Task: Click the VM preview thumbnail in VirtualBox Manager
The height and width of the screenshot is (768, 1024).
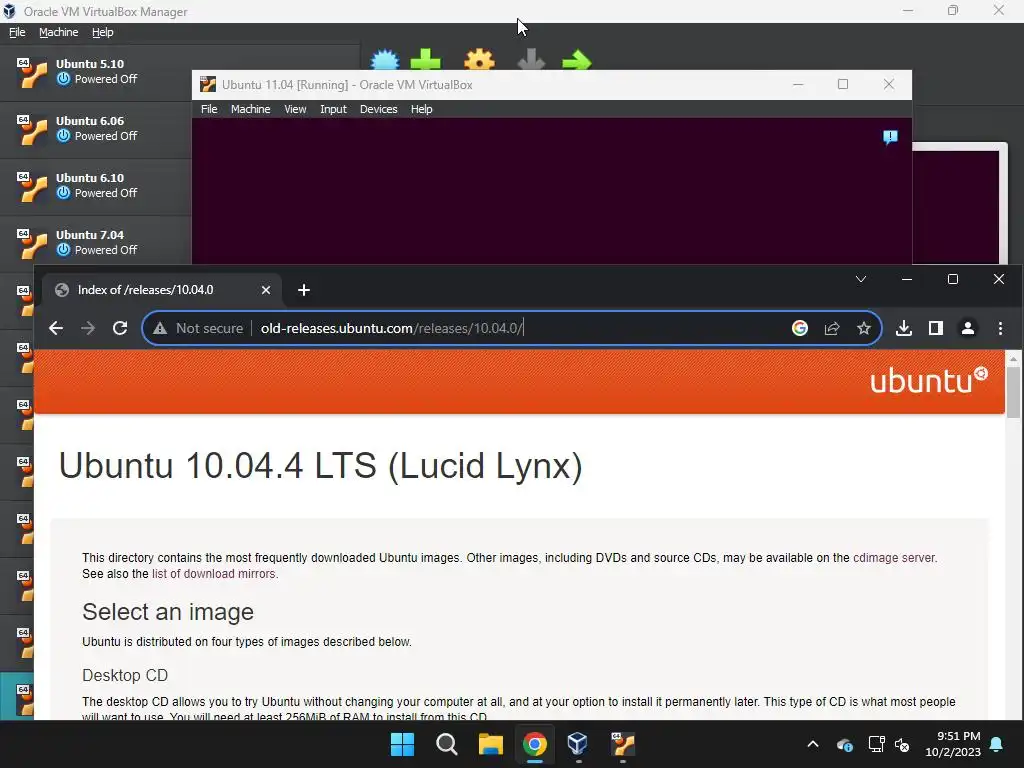Action: pos(957,204)
